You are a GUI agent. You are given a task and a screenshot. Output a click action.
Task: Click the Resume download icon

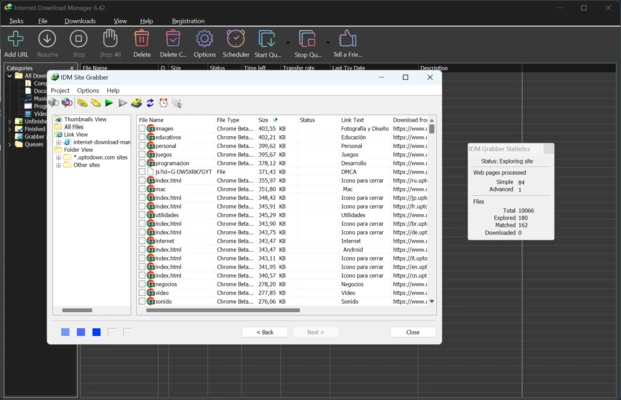[x=47, y=39]
